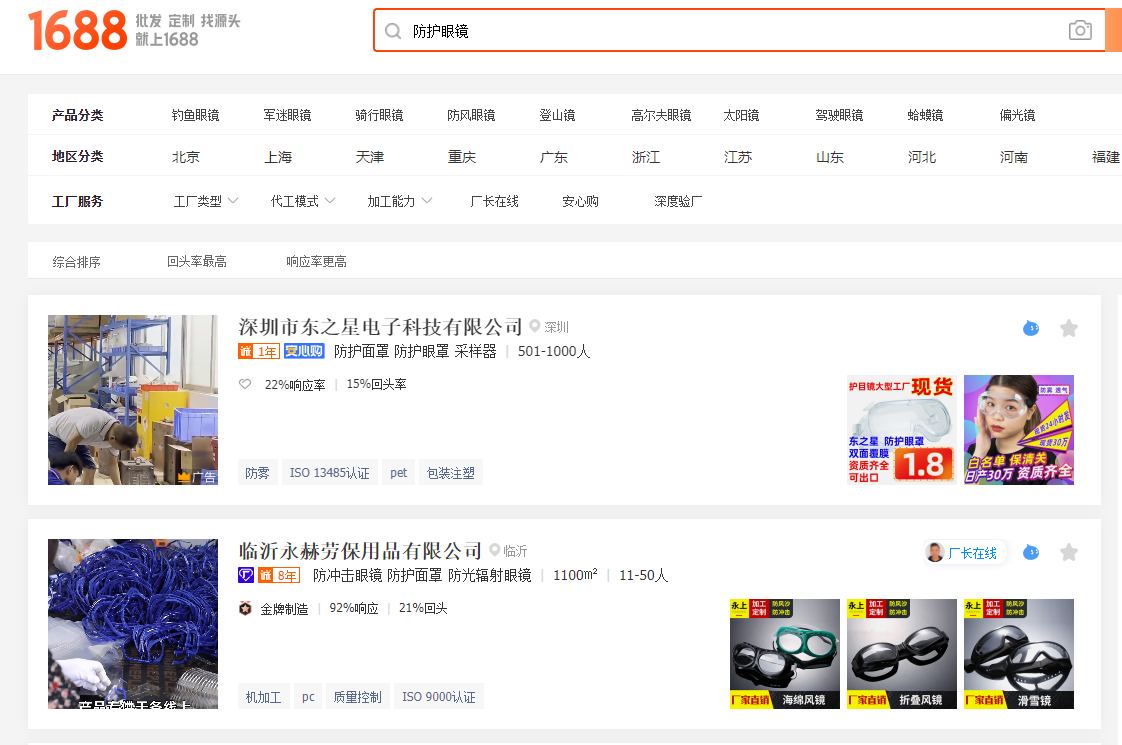Open 深圳市东之星电子科技有限公司 company page
Viewport: 1122px width, 745px height.
click(x=380, y=327)
